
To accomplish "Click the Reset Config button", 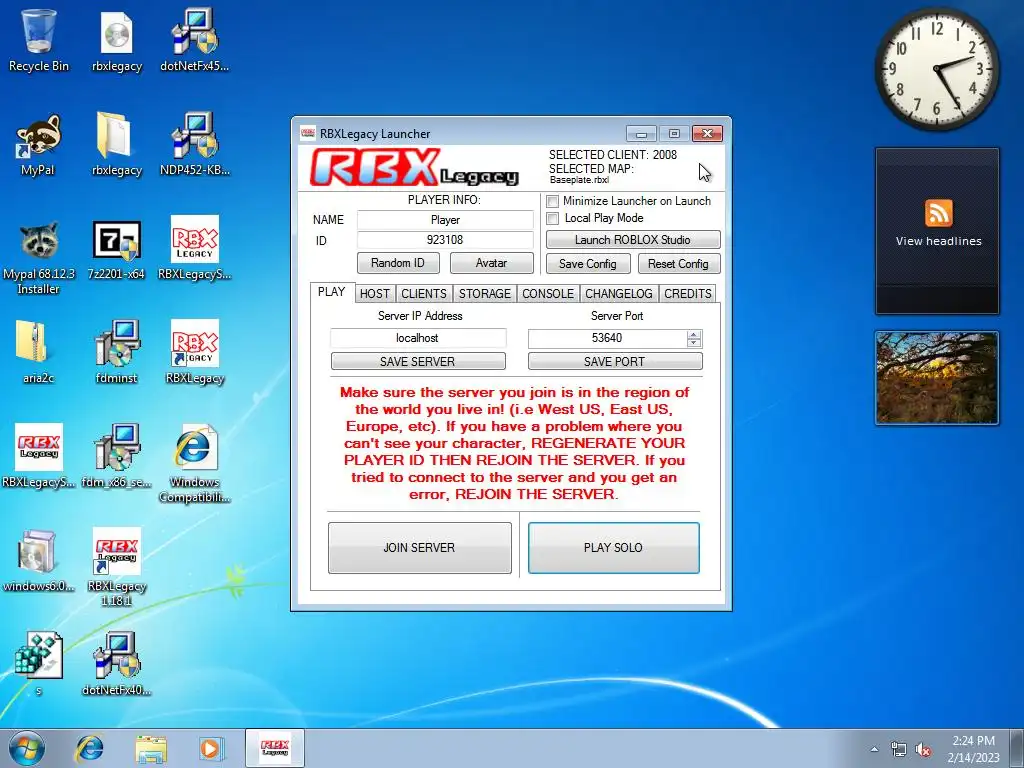I will [678, 264].
